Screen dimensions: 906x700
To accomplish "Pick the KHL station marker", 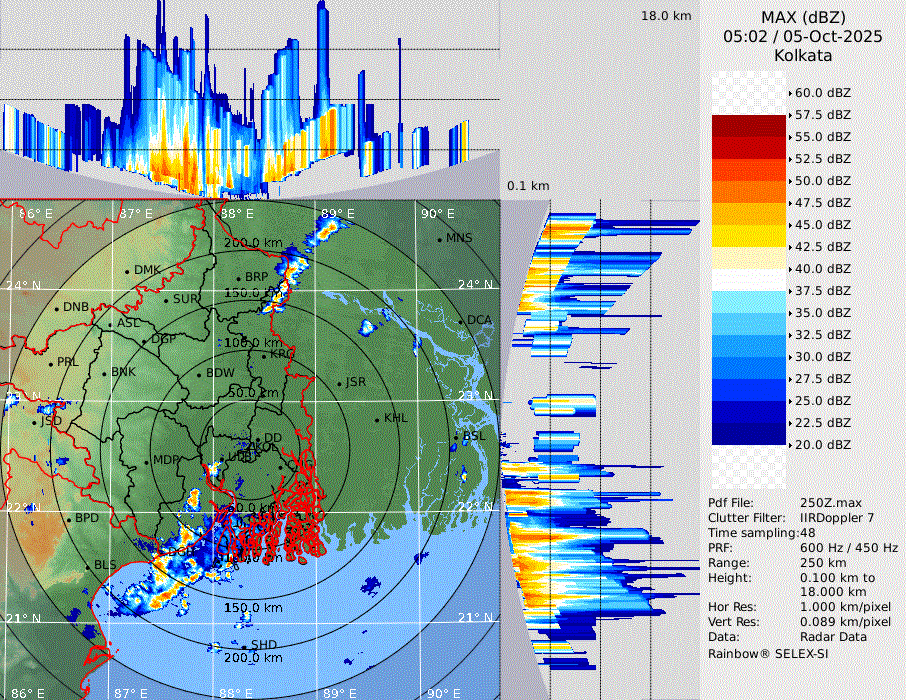I will [378, 418].
